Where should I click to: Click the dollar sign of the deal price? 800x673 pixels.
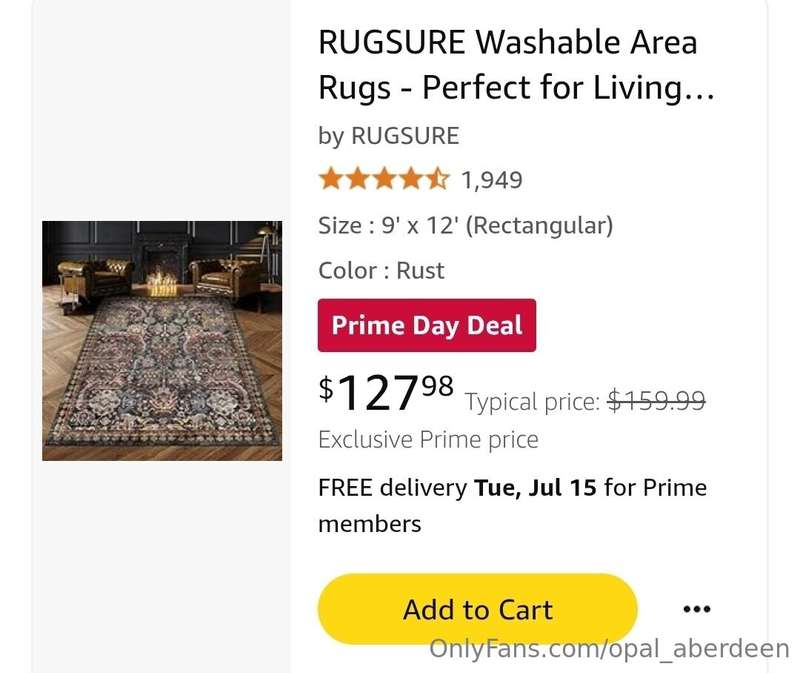326,388
